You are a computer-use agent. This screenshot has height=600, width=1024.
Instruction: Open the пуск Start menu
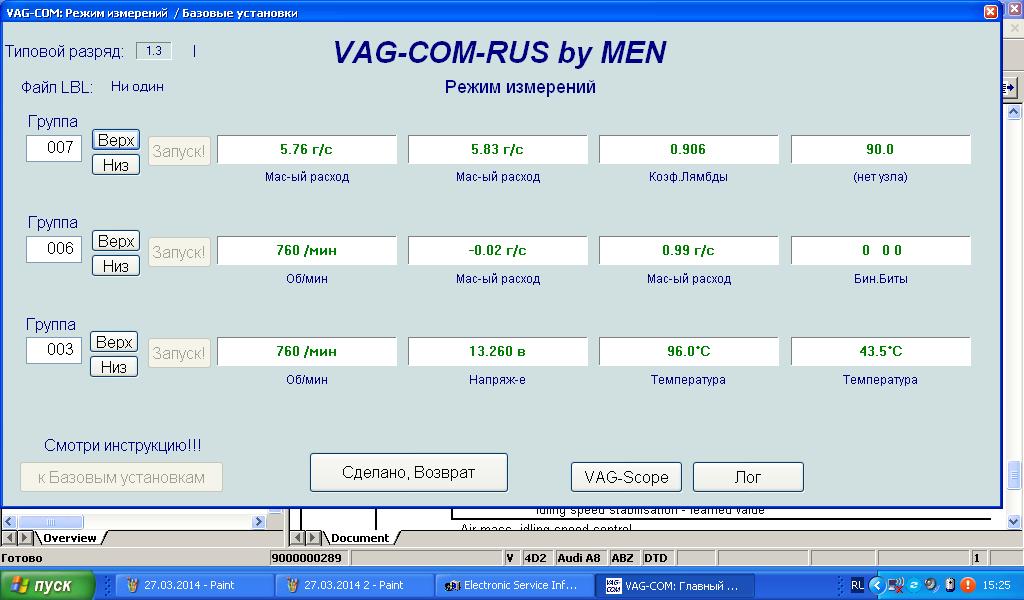click(48, 585)
